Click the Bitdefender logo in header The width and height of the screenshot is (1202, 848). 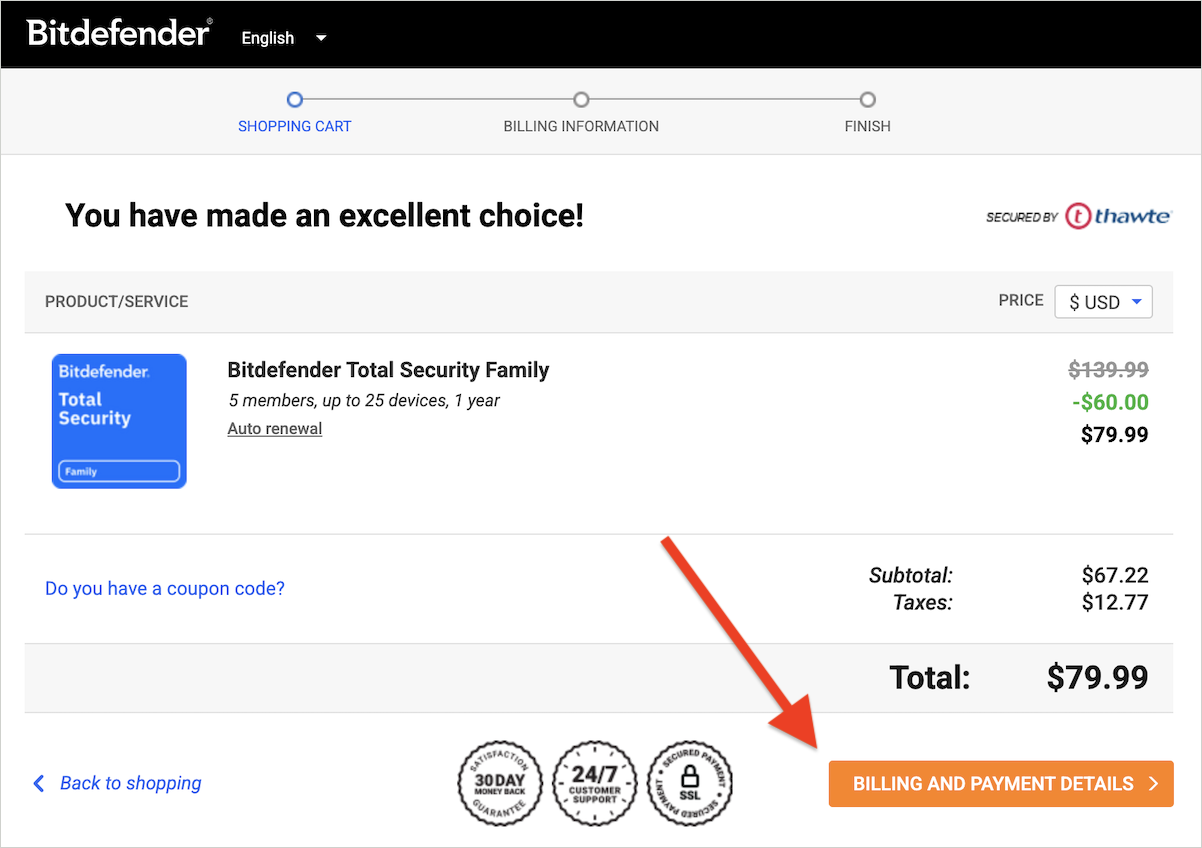(x=119, y=33)
